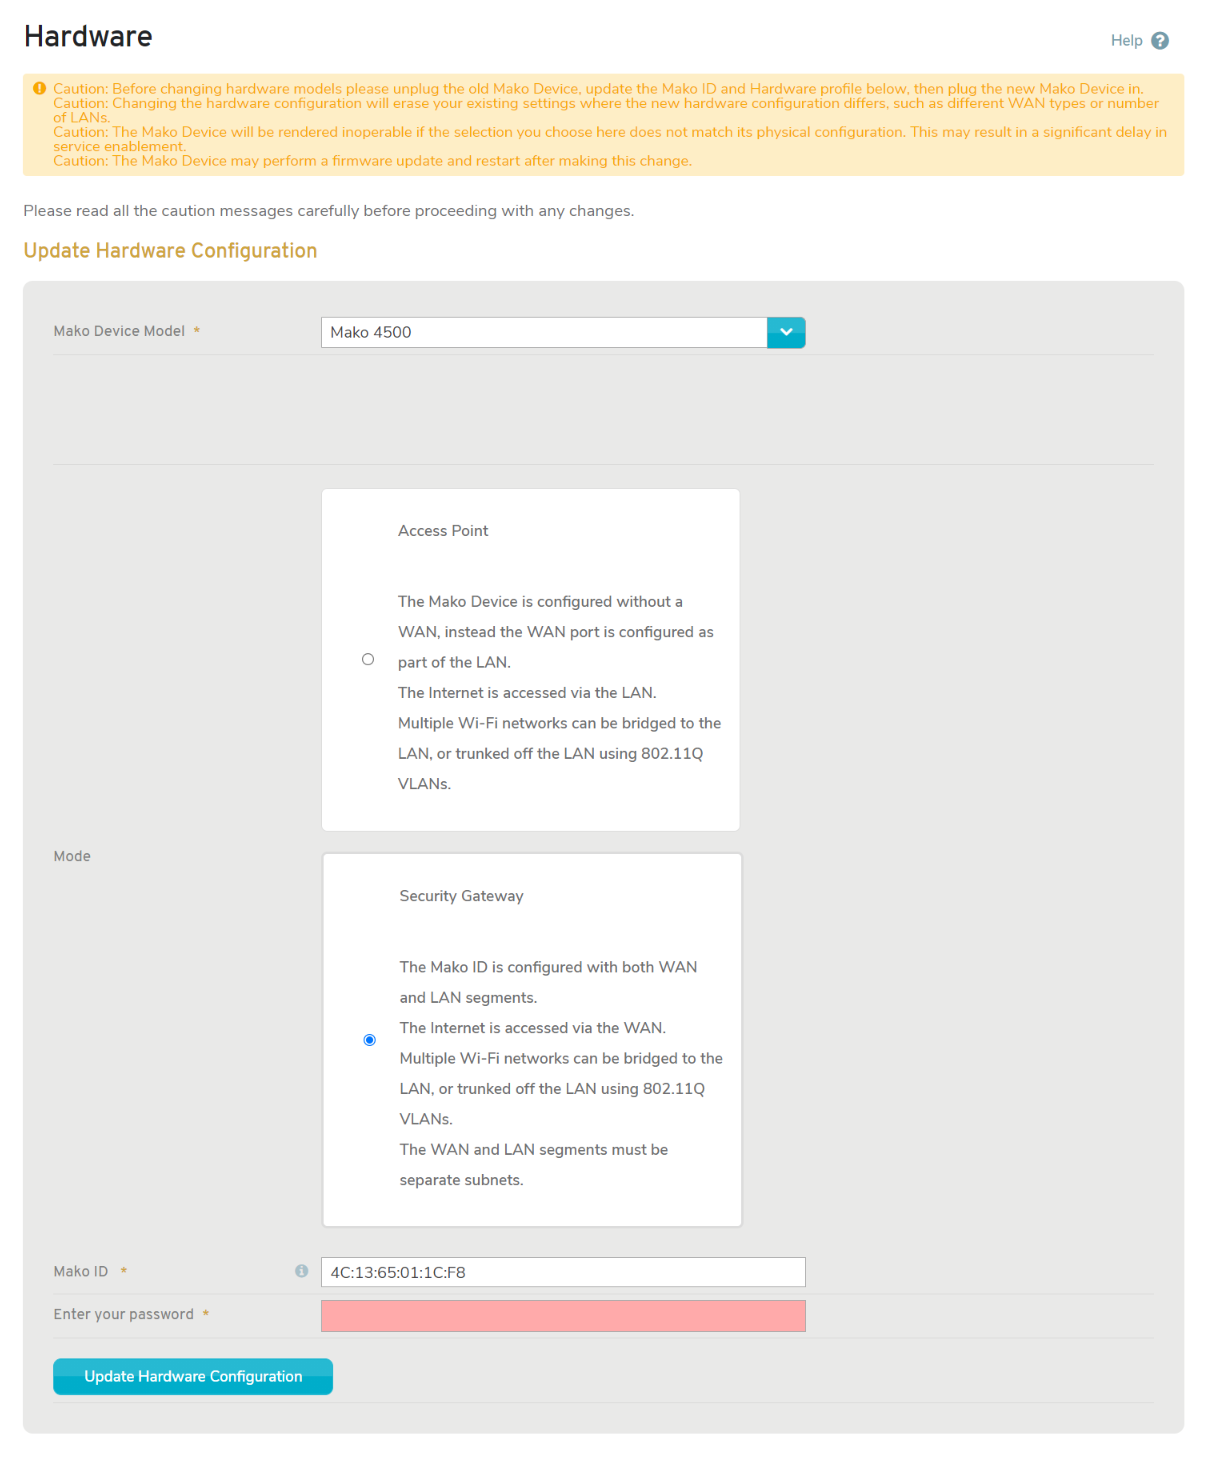Click the blue chevron dropdown arrow
Viewport: 1211px width, 1460px height.
(x=786, y=333)
